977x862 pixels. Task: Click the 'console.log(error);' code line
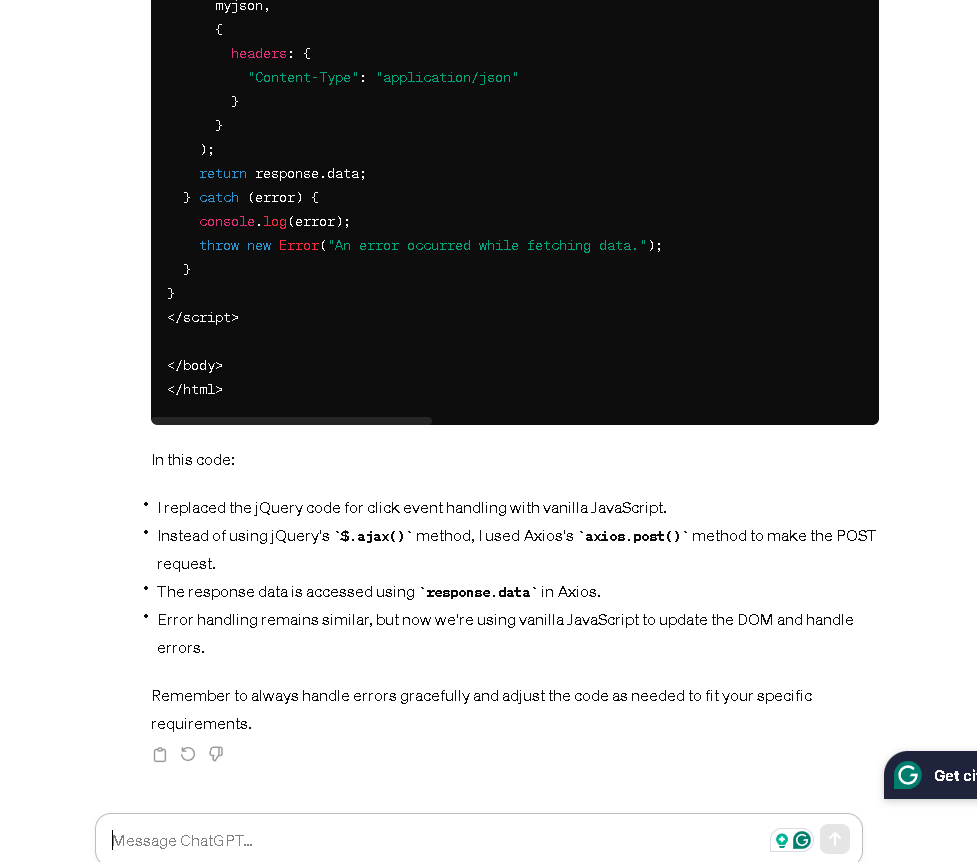tap(275, 221)
